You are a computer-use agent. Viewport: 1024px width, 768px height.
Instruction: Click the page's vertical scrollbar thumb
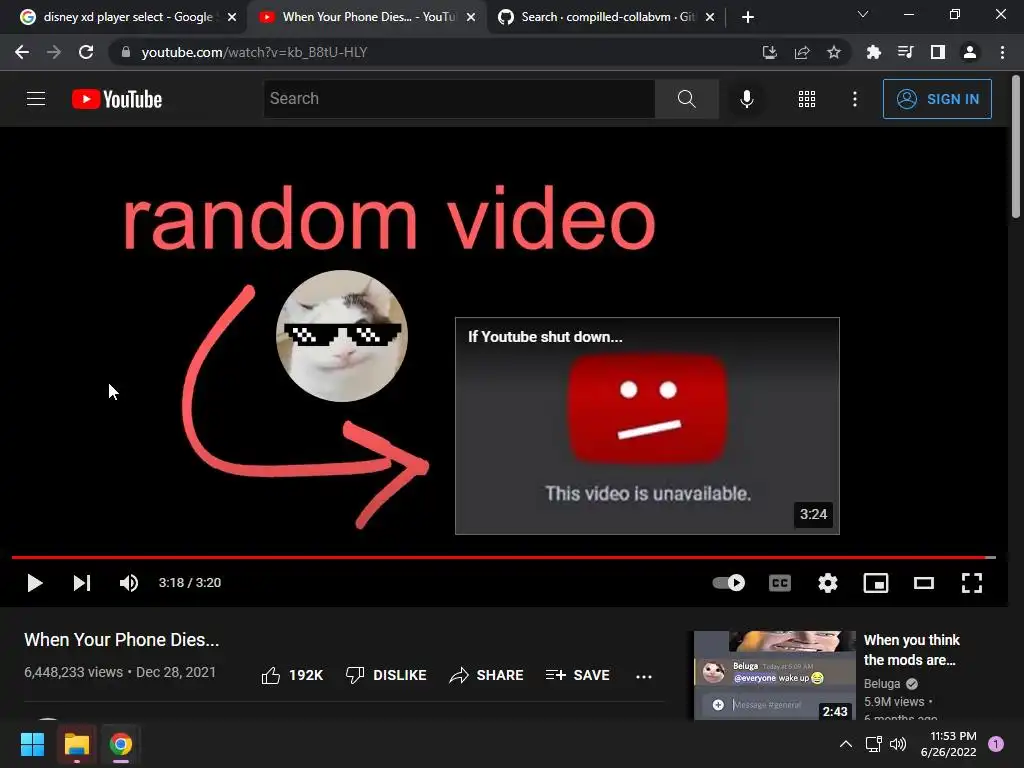point(1016,147)
